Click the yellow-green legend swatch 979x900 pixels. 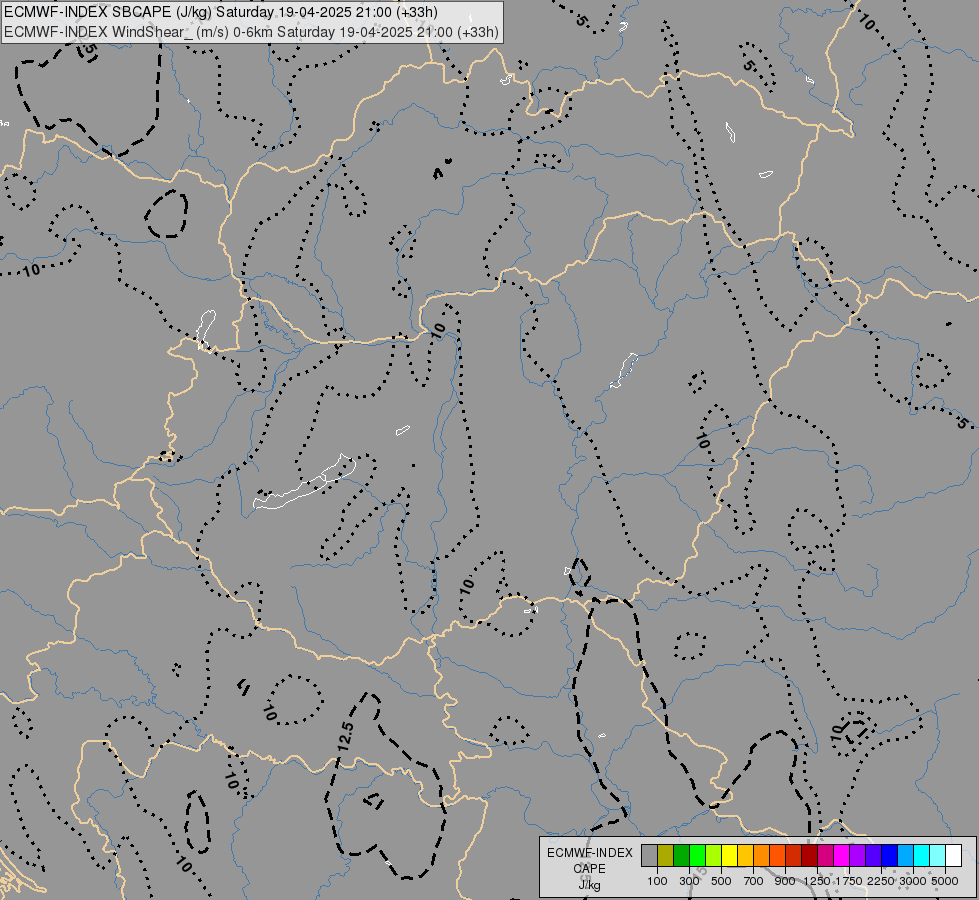click(714, 856)
